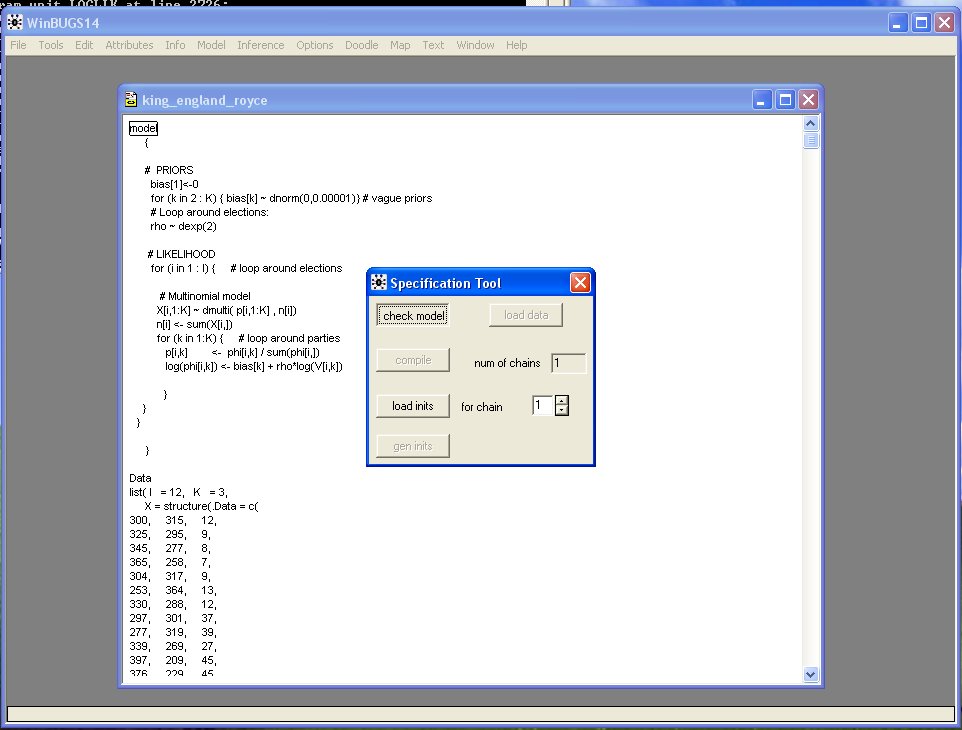
Task: Close the Specification Tool dialog
Action: click(x=580, y=283)
